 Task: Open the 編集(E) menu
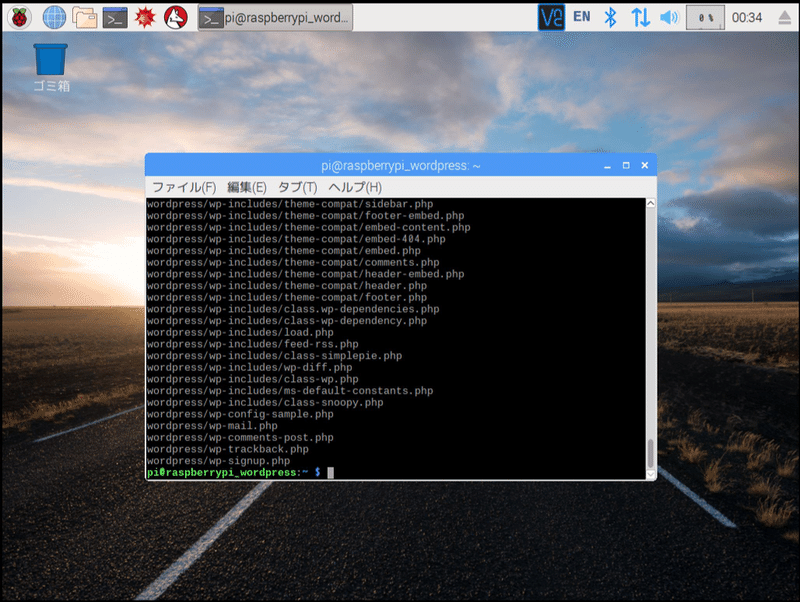247,187
